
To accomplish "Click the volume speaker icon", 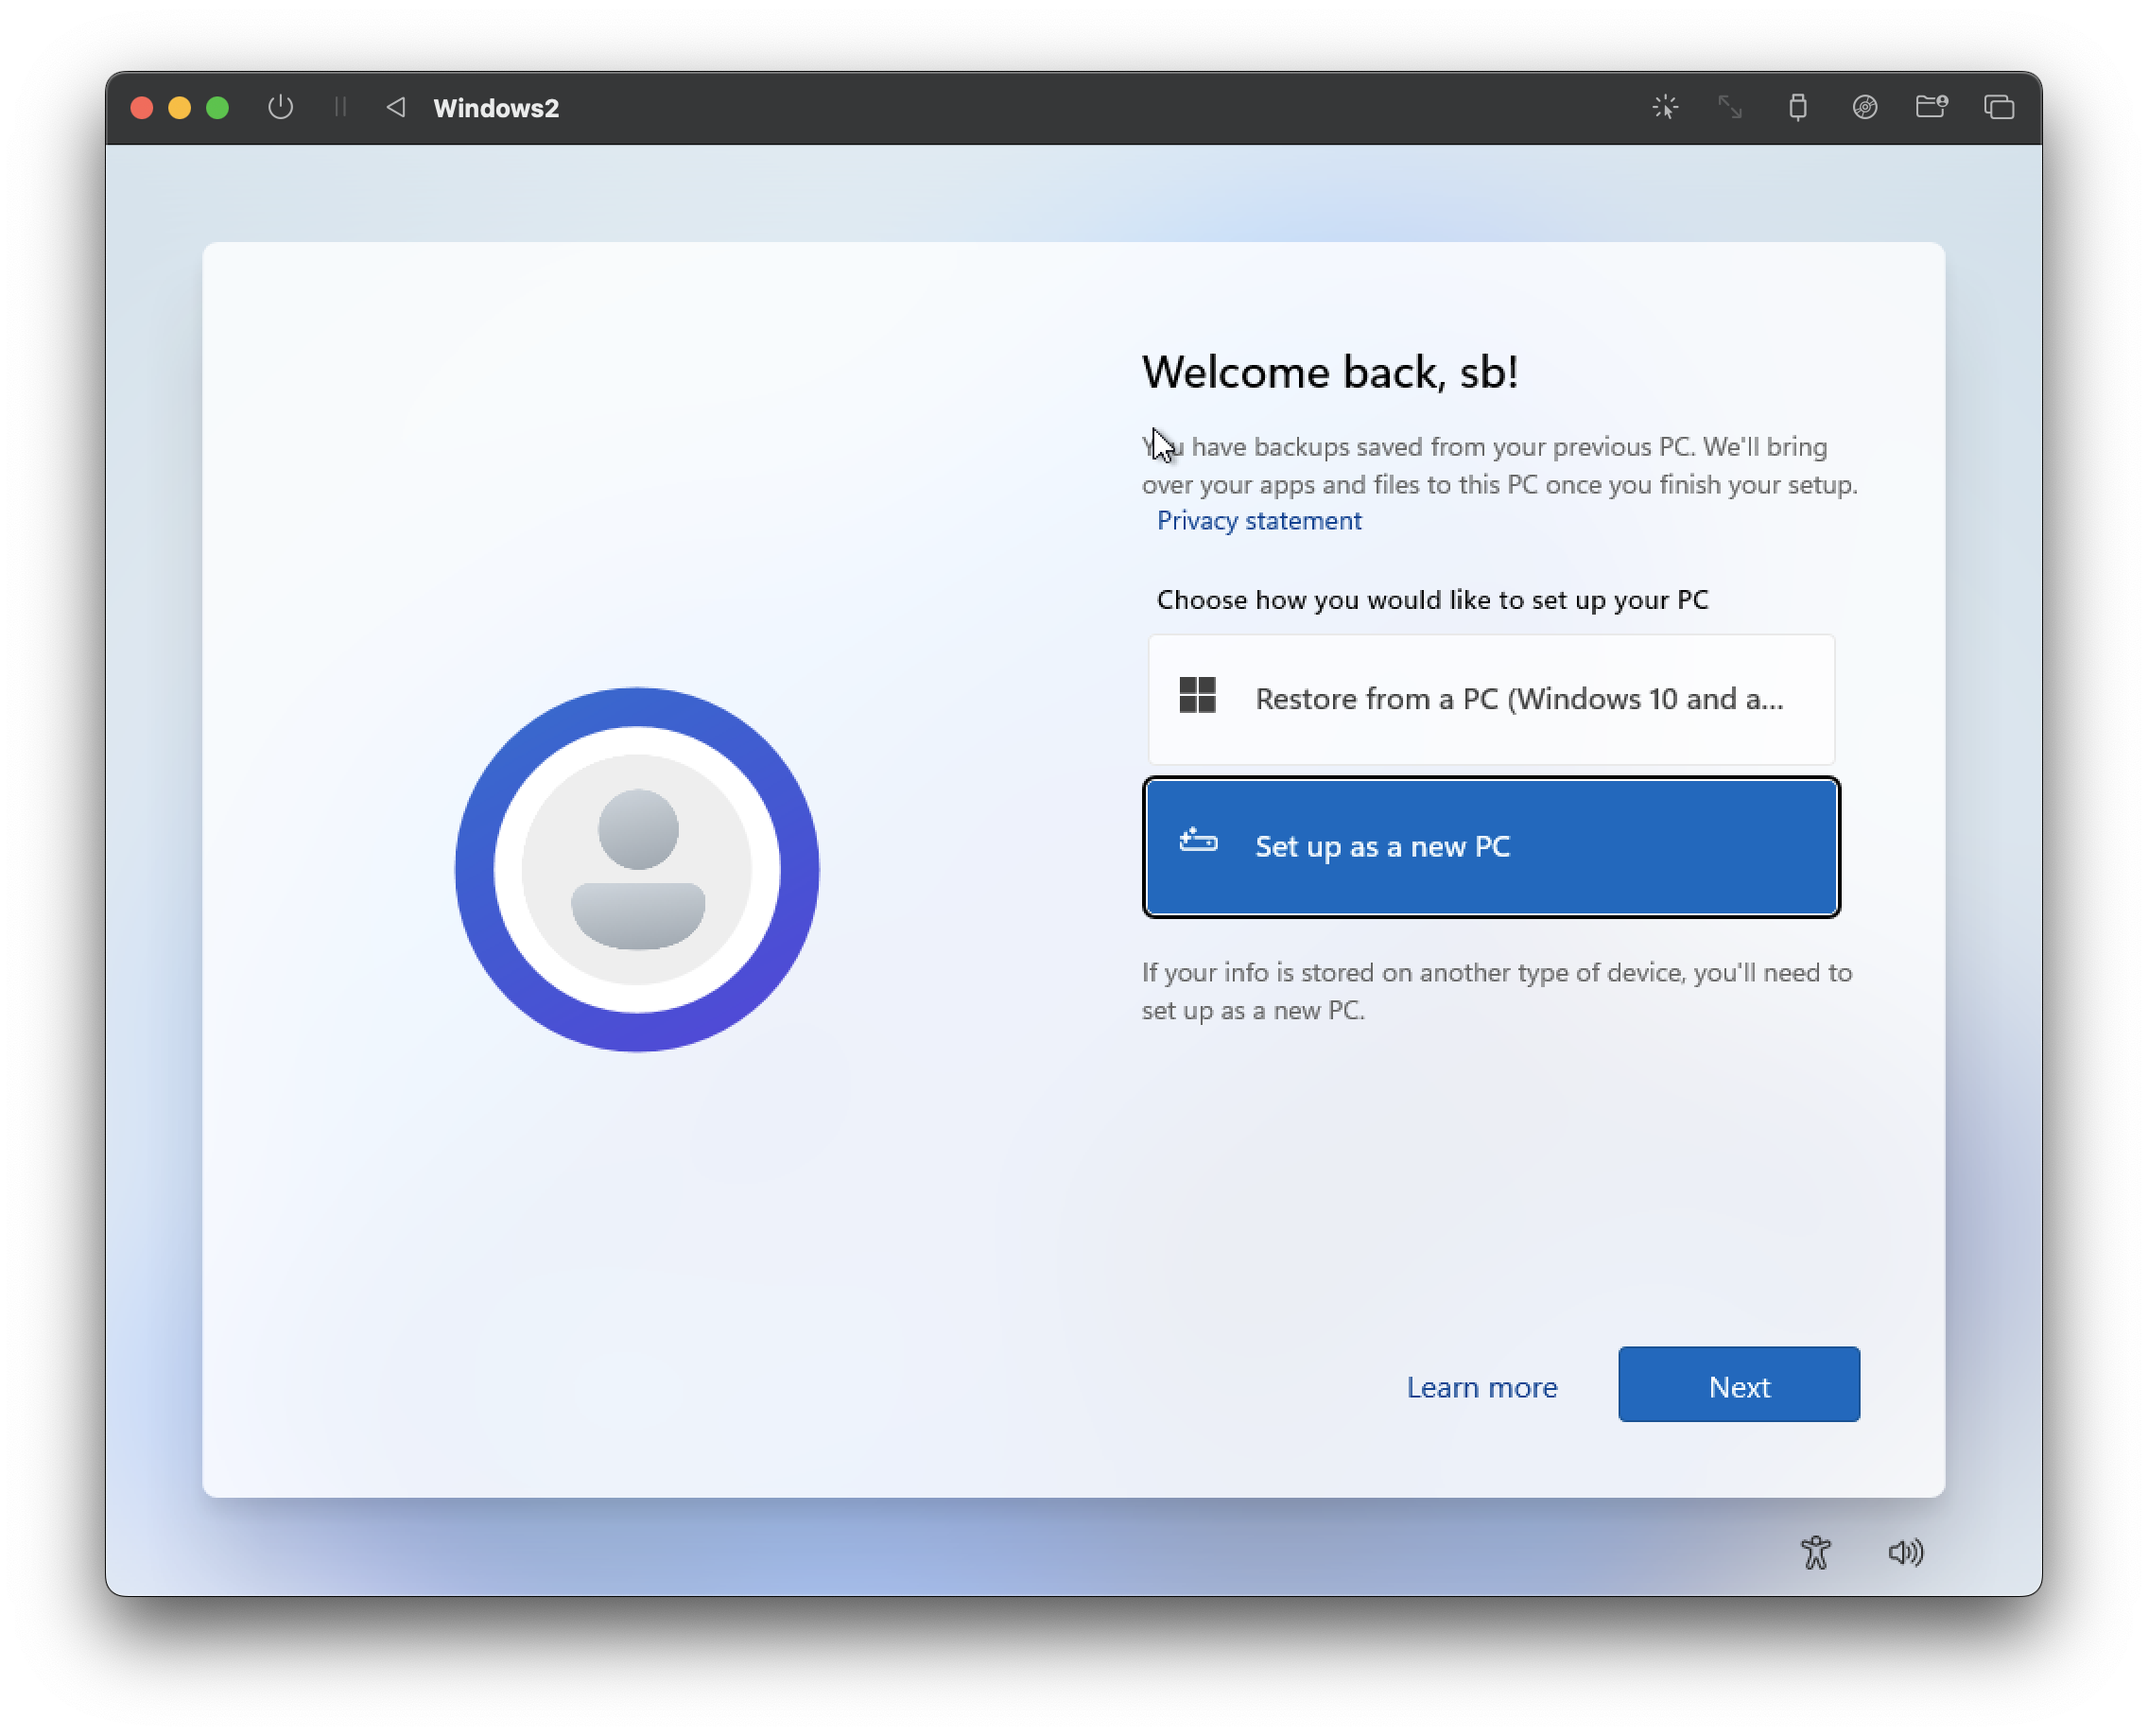I will [x=1905, y=1552].
